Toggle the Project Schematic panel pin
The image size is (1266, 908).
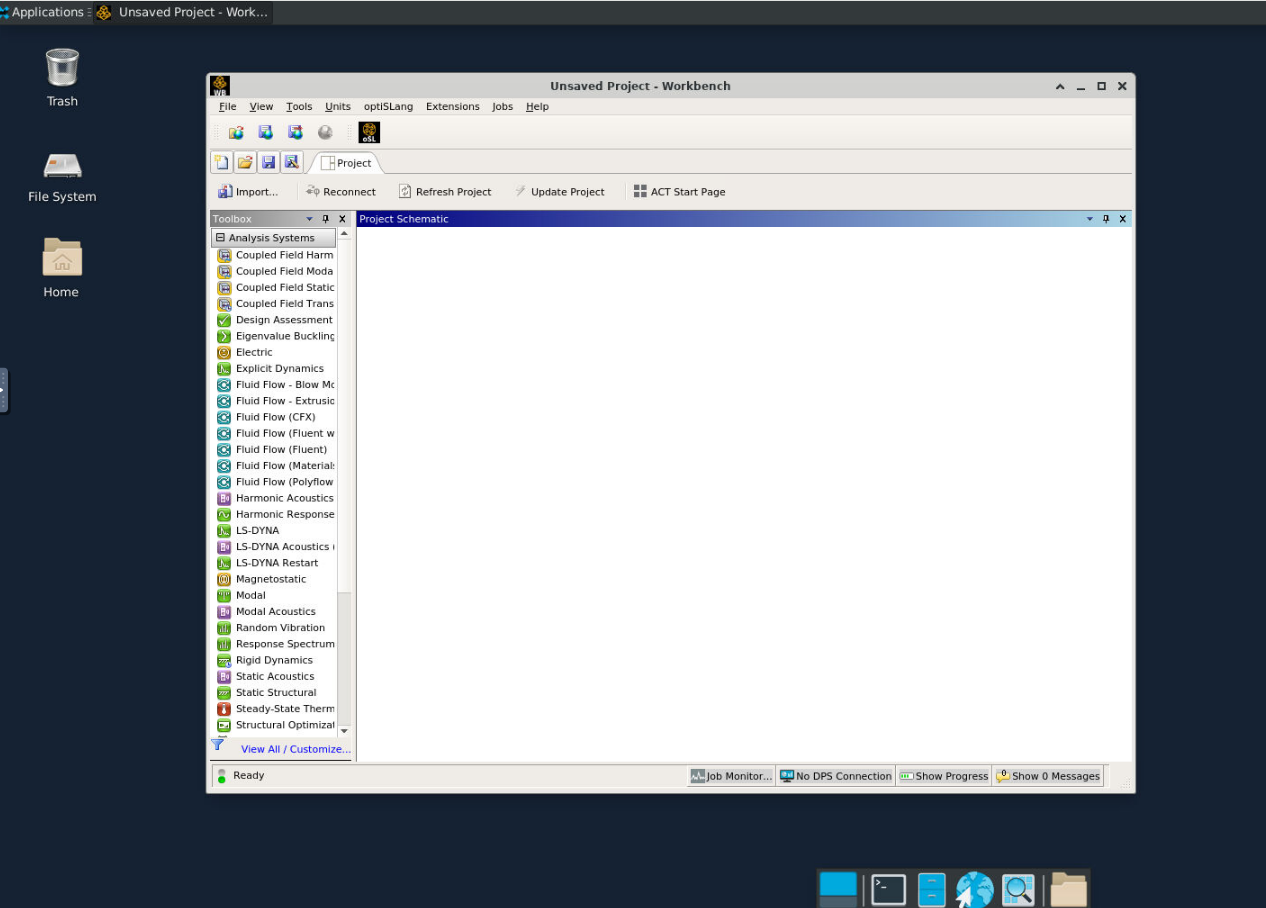(1106, 219)
